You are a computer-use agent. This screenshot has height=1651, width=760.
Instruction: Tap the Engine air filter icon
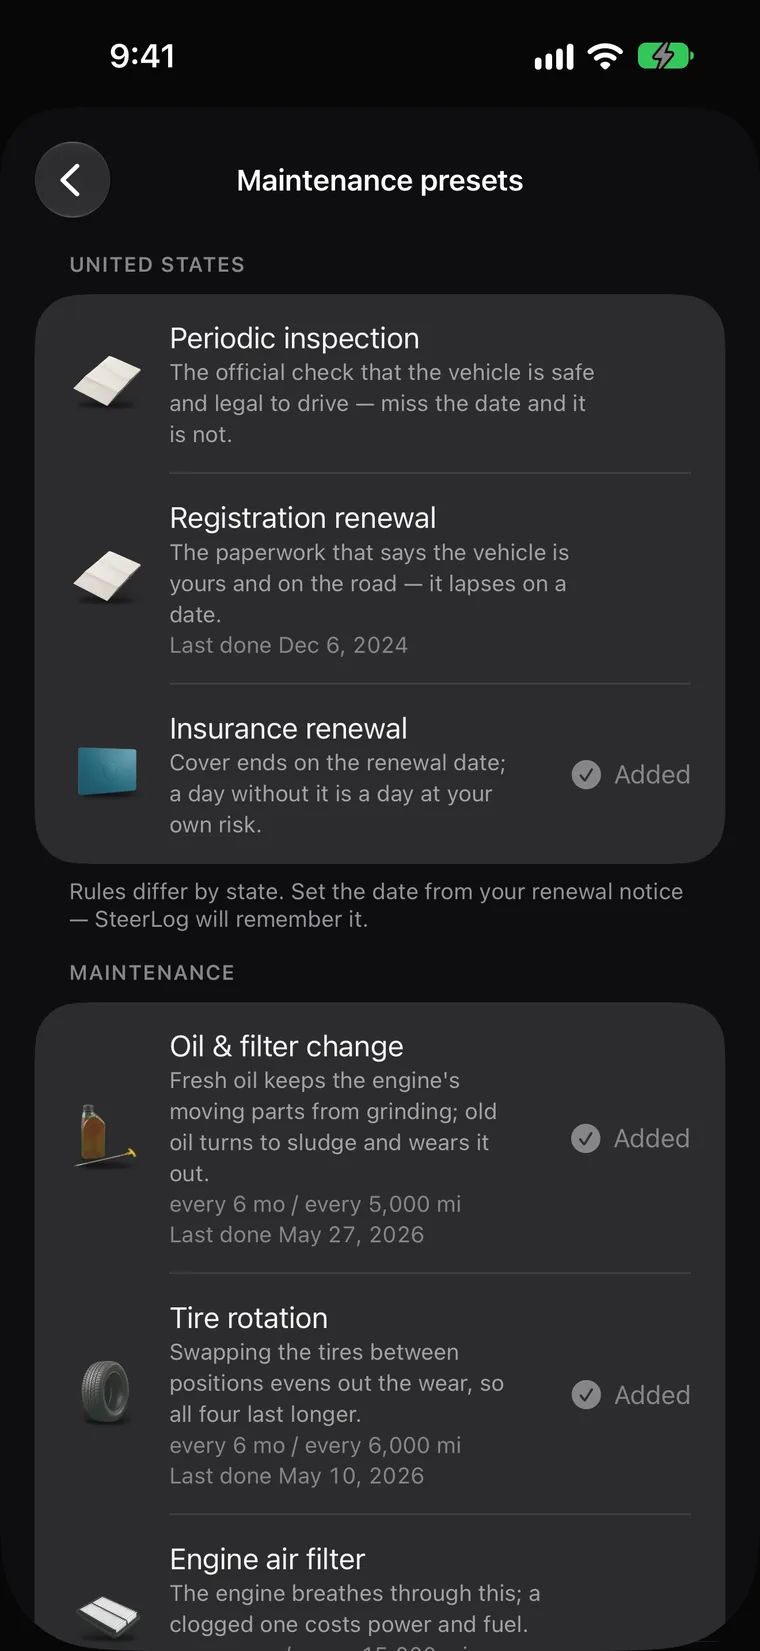click(107, 1612)
